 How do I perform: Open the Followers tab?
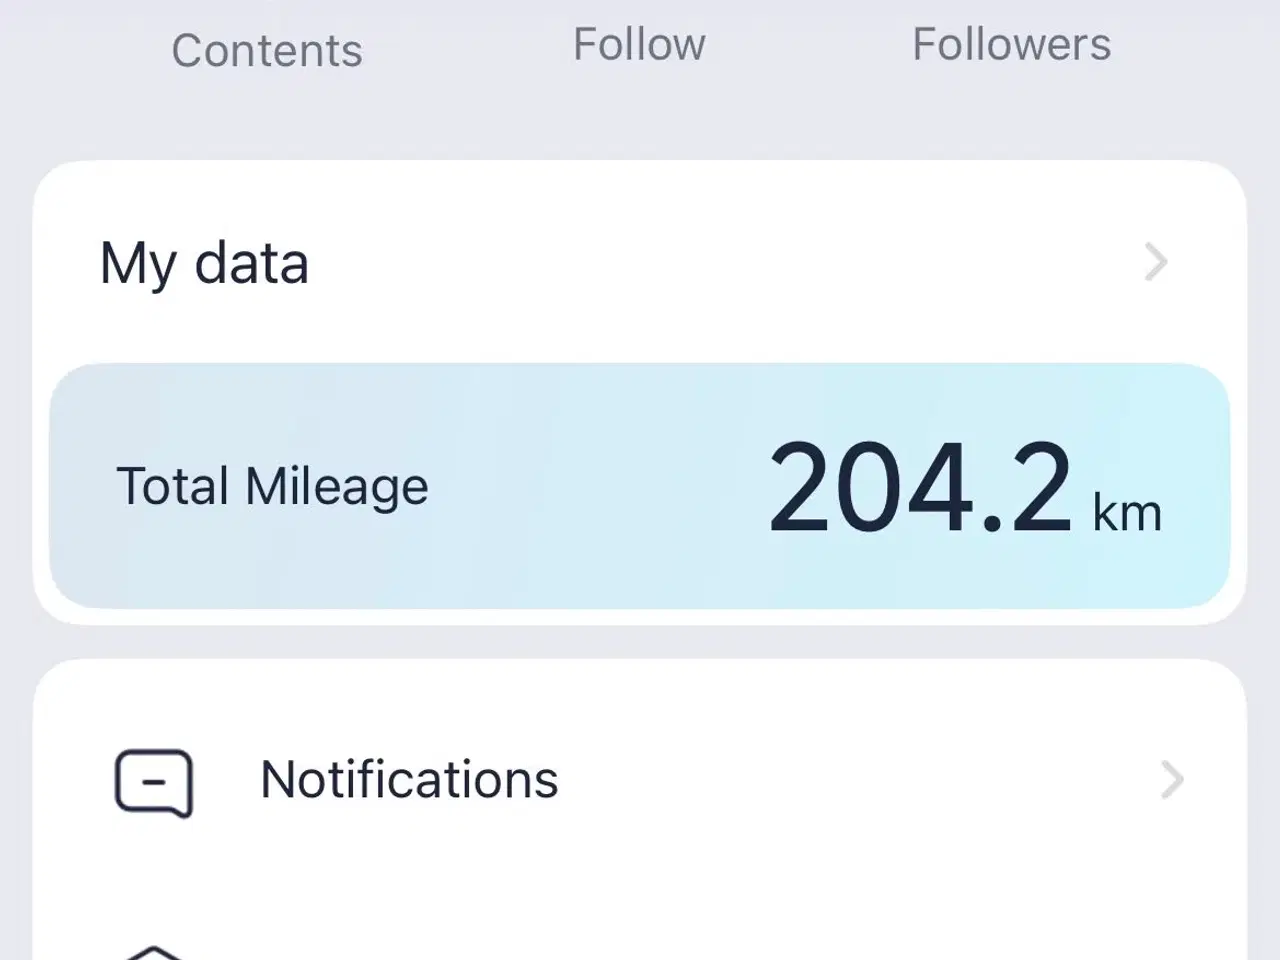point(1011,45)
